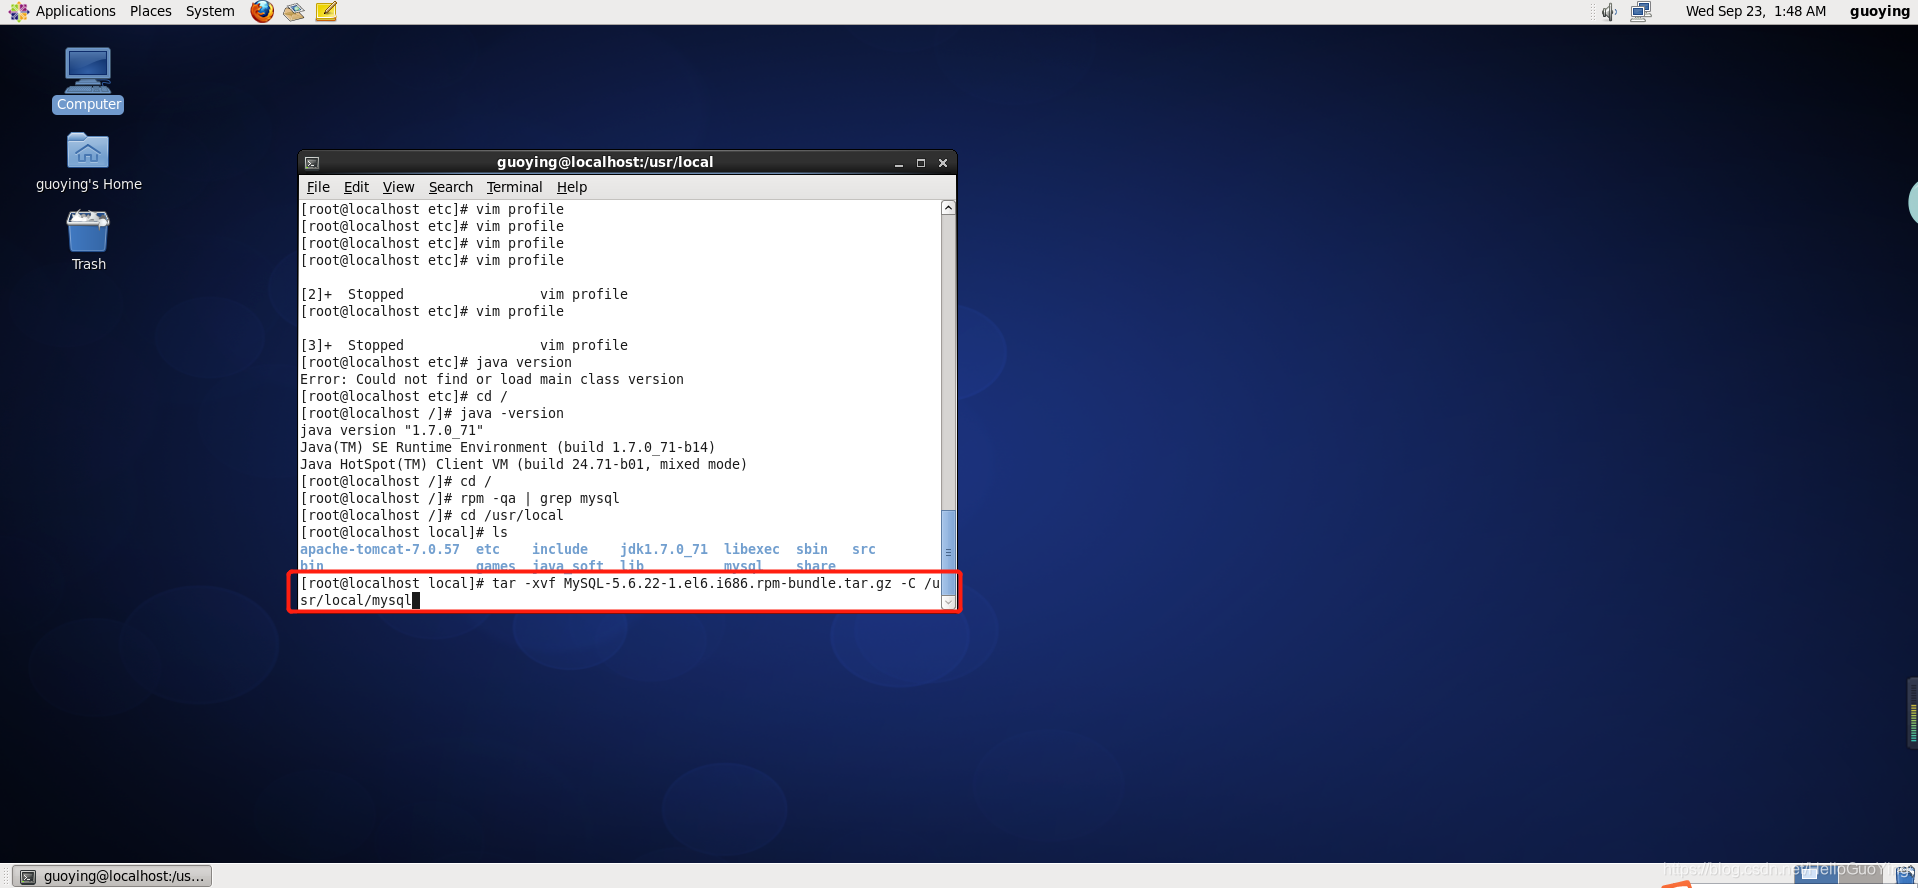Click the 'java version "1.7.0_71"' line
1918x888 pixels.
pyautogui.click(x=392, y=430)
